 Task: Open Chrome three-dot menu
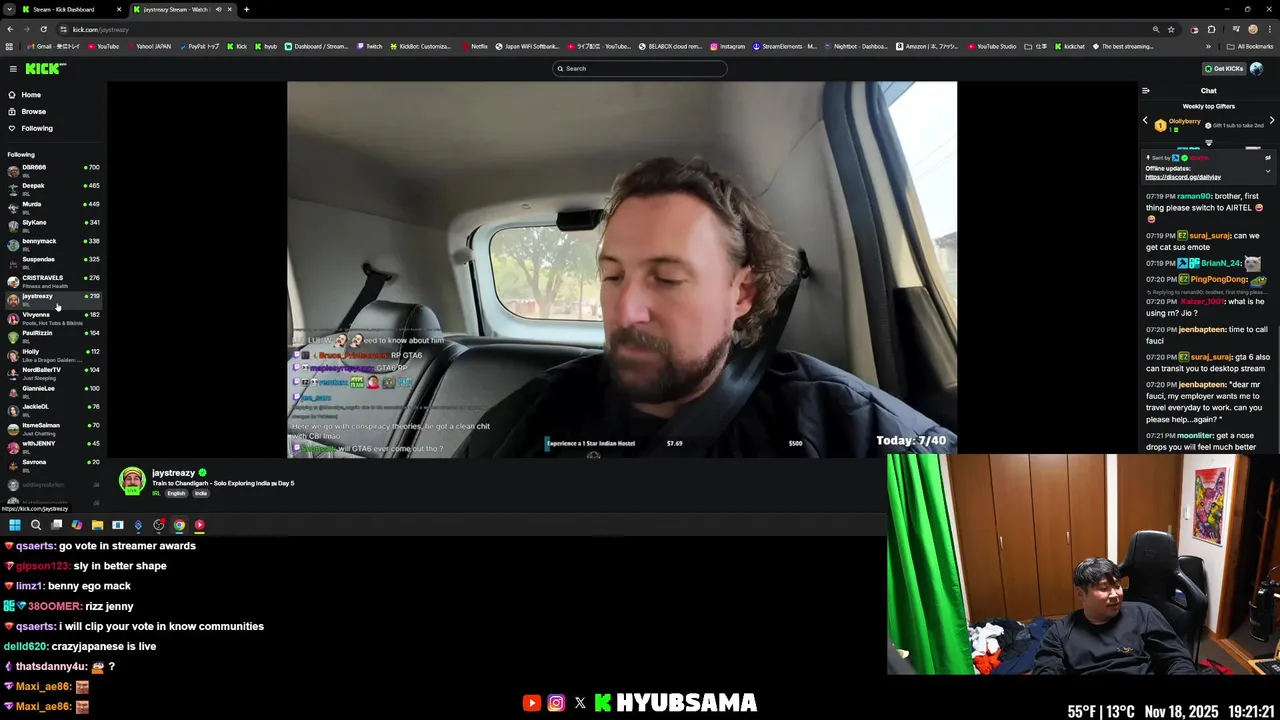pyautogui.click(x=1269, y=29)
